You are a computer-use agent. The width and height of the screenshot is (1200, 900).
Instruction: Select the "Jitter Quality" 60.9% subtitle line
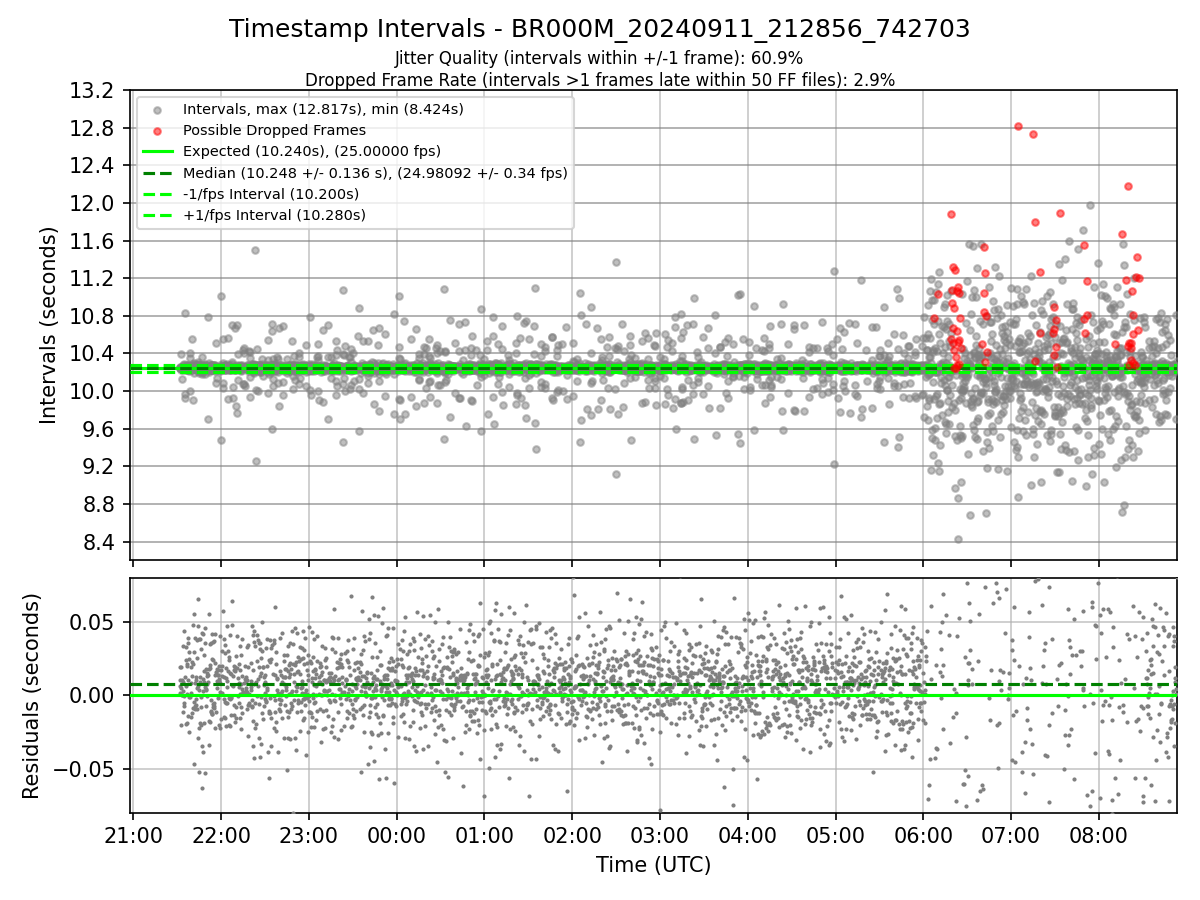(599, 59)
